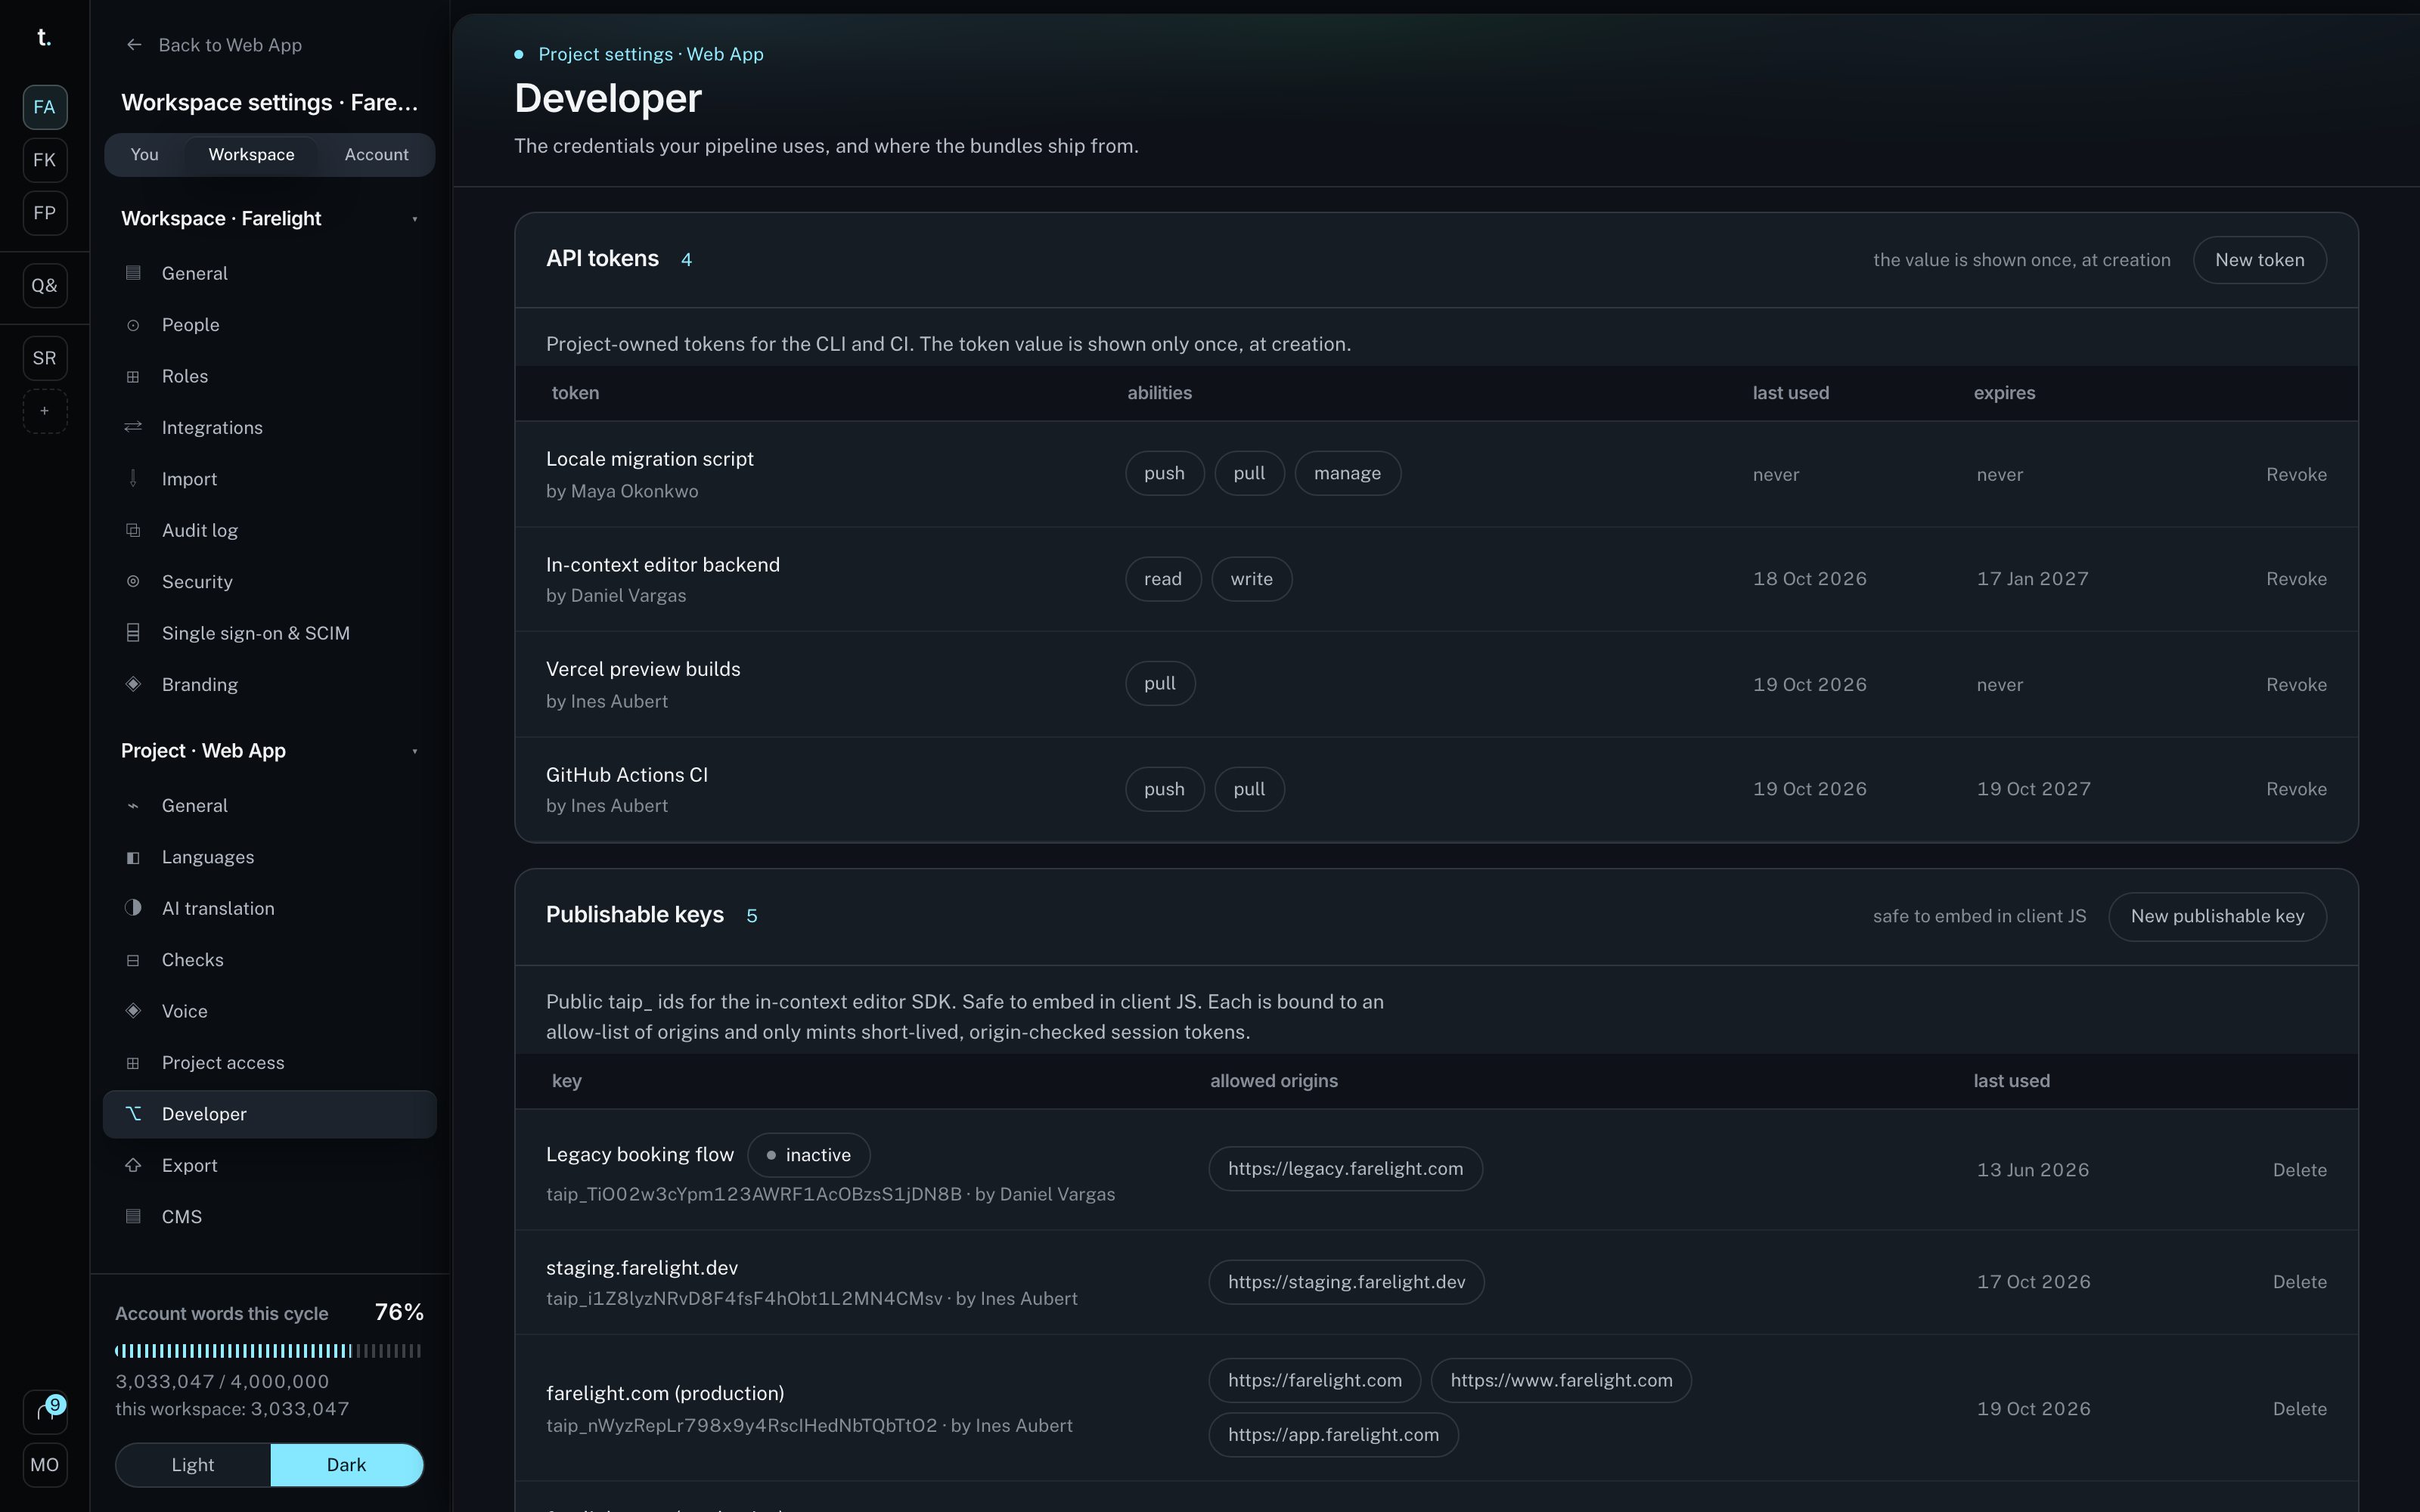This screenshot has width=2420, height=1512.
Task: Switch theme to Light
Action: 193,1465
